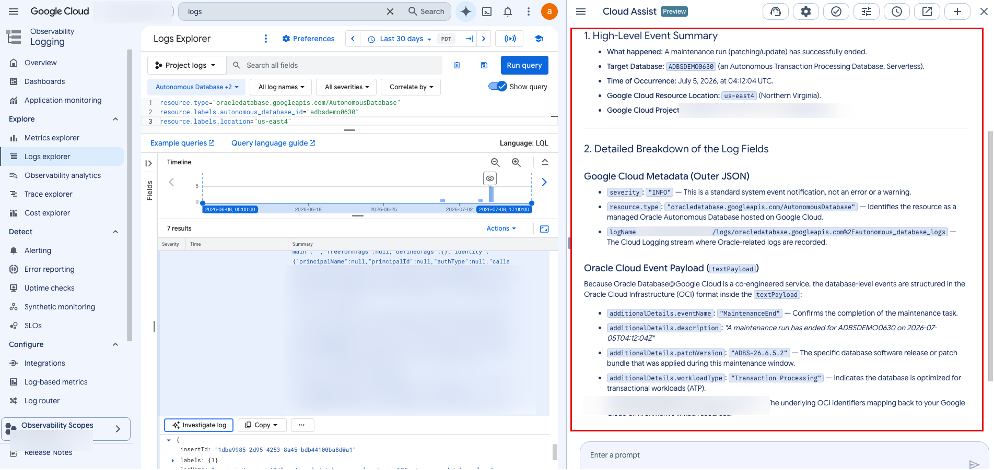The image size is (994, 470).
Task: Open the Query language guide link
Action: [273, 143]
